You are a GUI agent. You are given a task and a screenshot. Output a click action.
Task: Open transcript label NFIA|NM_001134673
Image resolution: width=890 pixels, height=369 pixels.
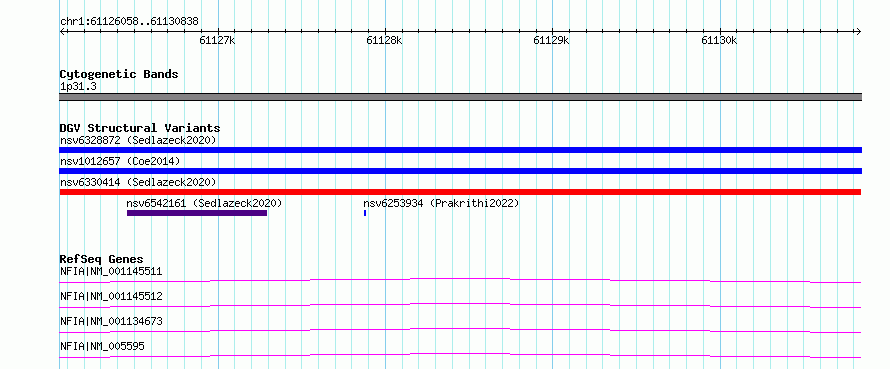click(x=111, y=321)
